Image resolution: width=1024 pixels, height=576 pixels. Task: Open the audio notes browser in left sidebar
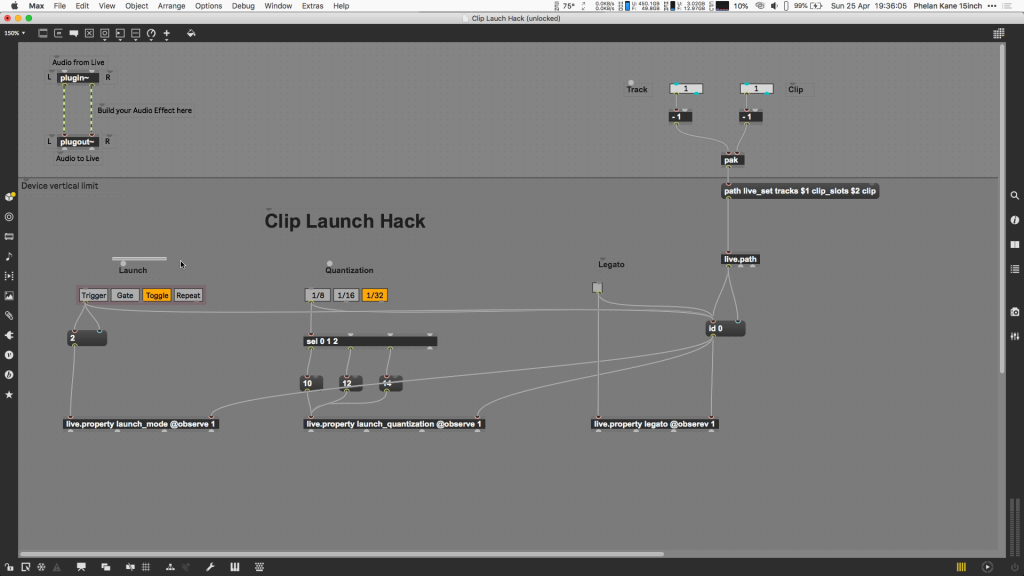coord(9,256)
